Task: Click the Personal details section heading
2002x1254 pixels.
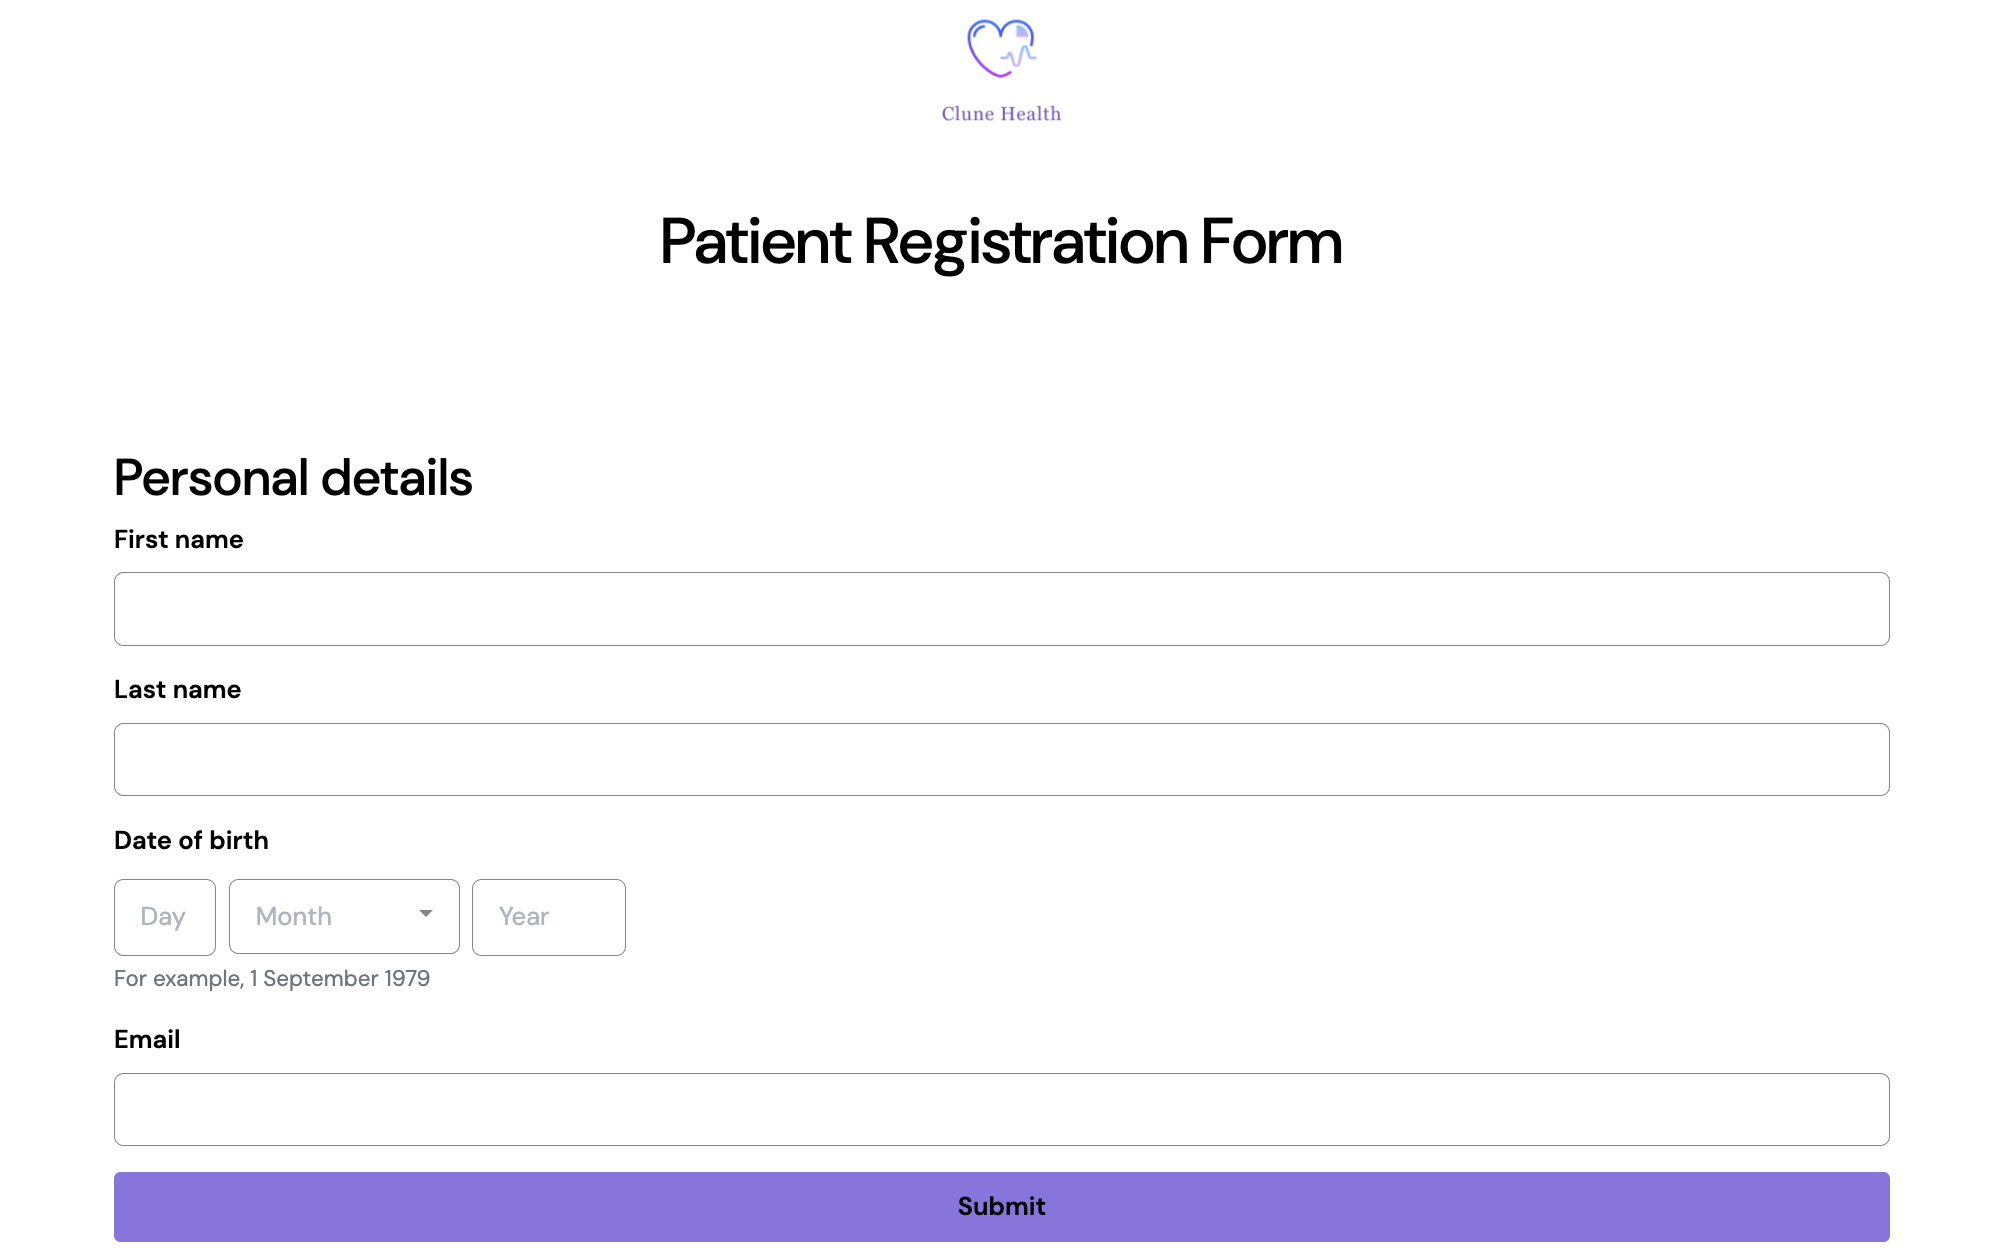Action: coord(293,478)
